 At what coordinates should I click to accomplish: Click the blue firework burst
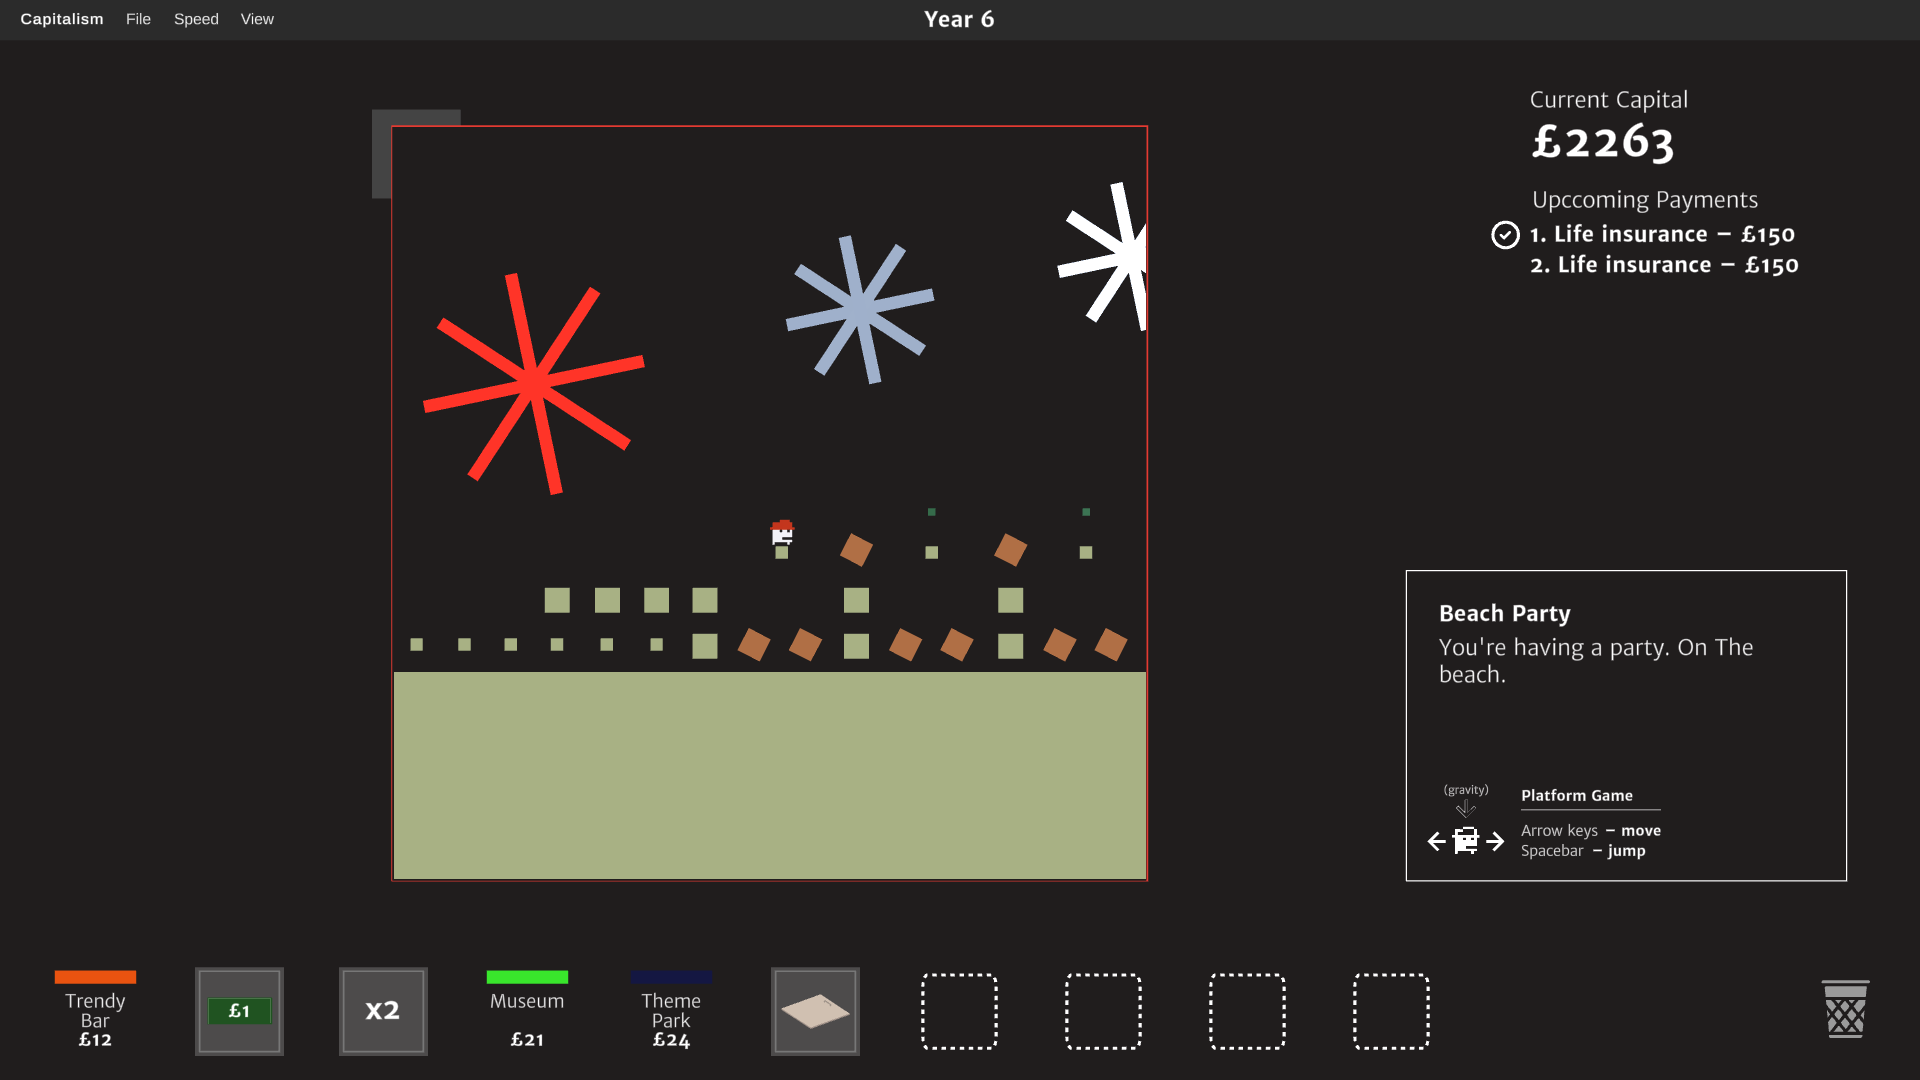860,309
